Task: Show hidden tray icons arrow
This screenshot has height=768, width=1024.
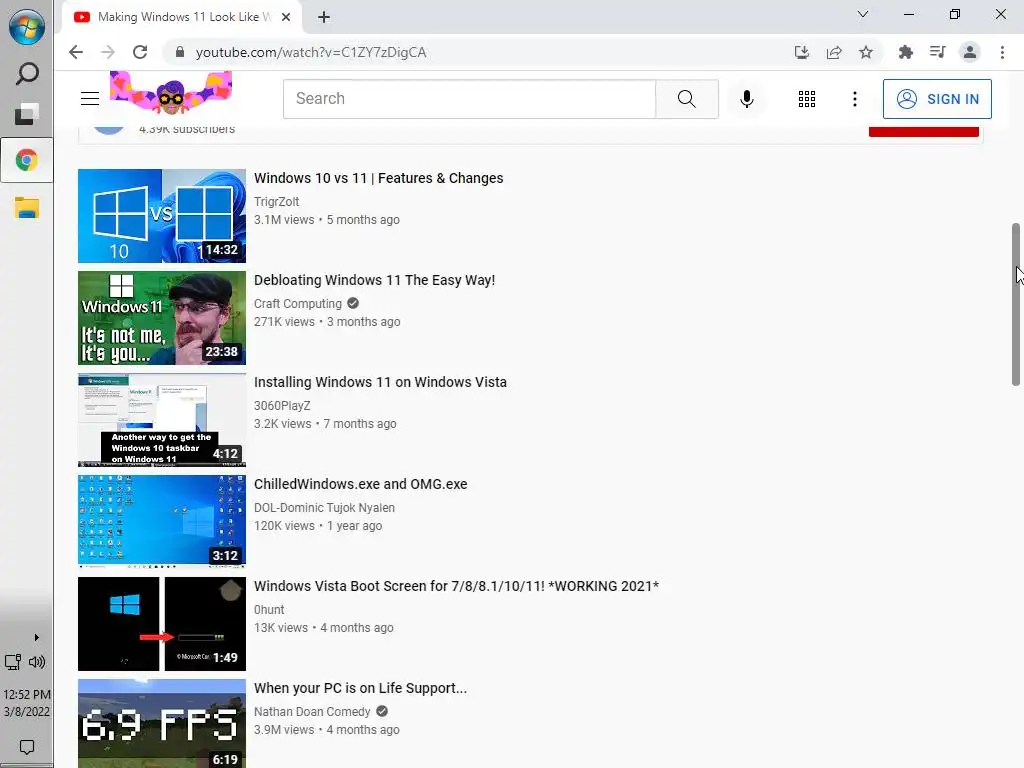Action: pos(37,637)
